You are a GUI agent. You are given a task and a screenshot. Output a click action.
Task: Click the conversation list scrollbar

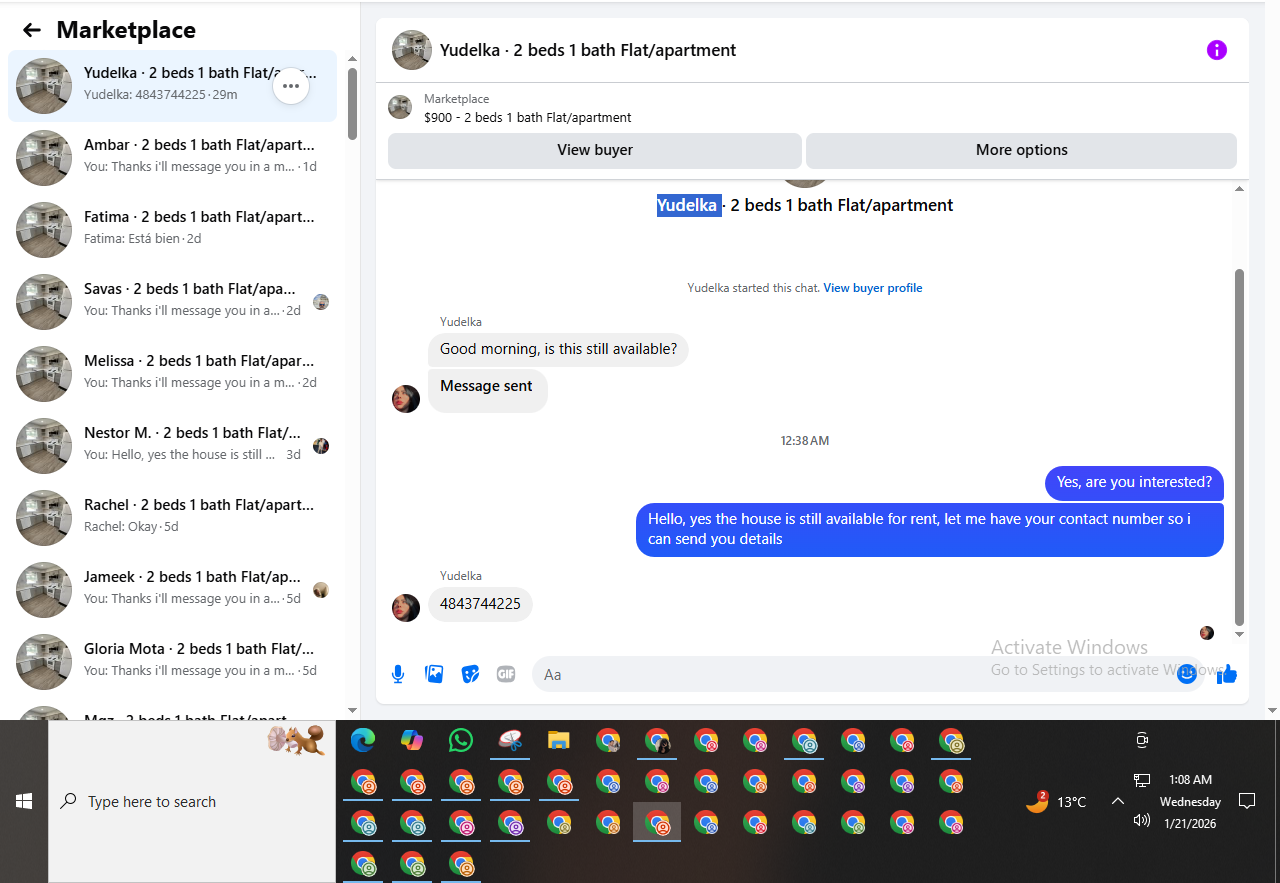(352, 104)
